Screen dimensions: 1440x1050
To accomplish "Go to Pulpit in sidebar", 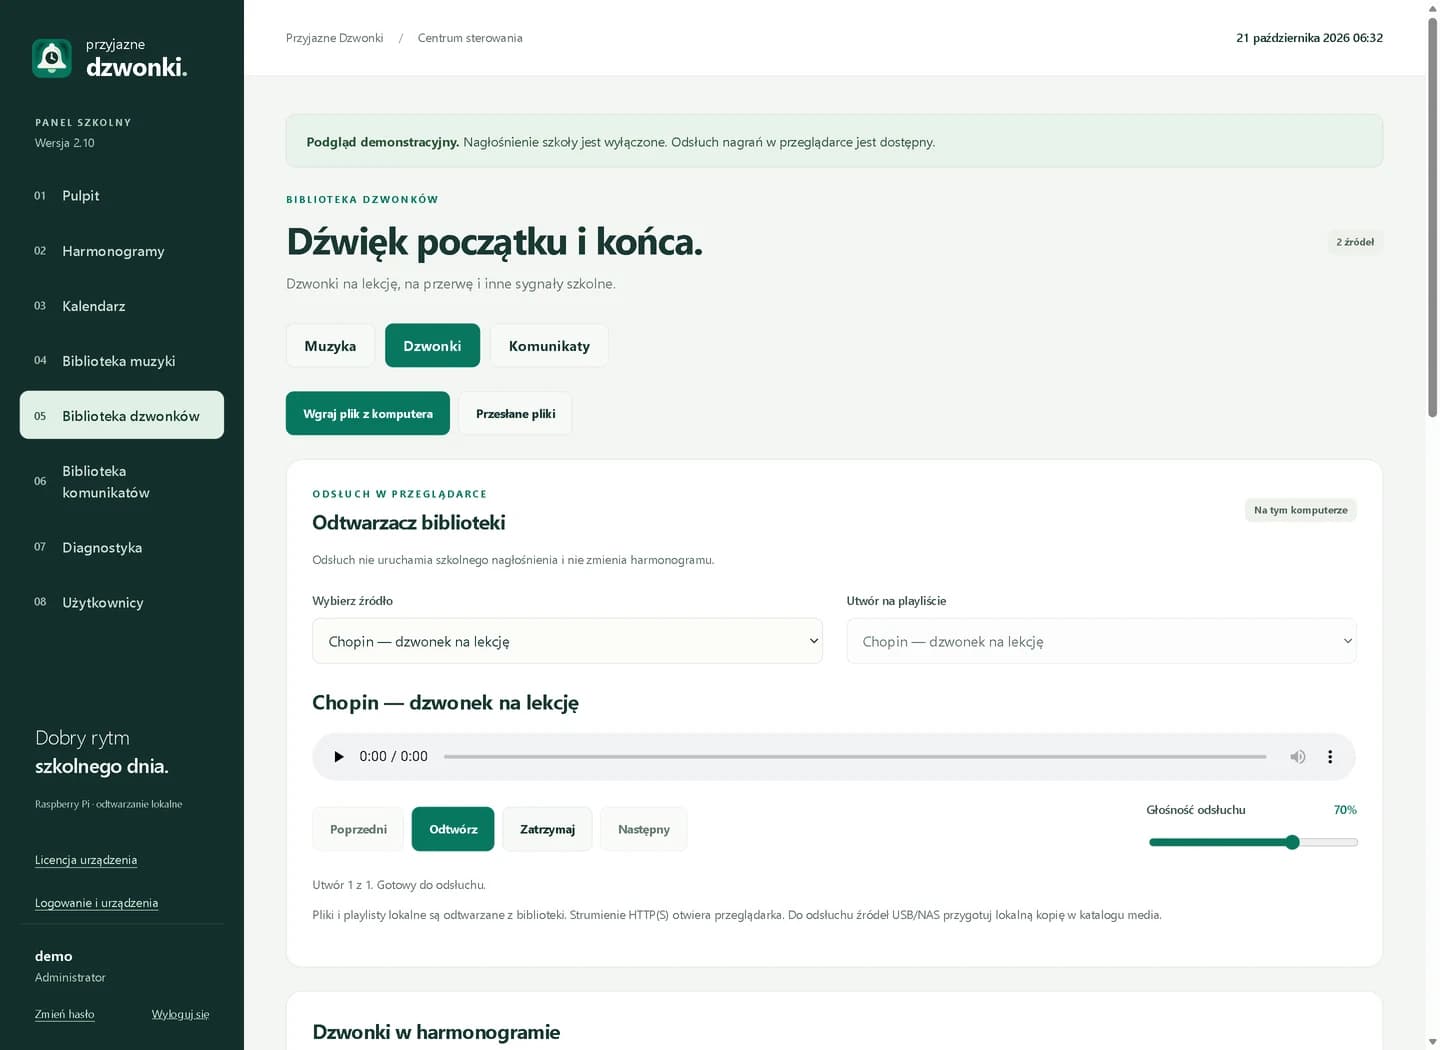I will point(122,196).
